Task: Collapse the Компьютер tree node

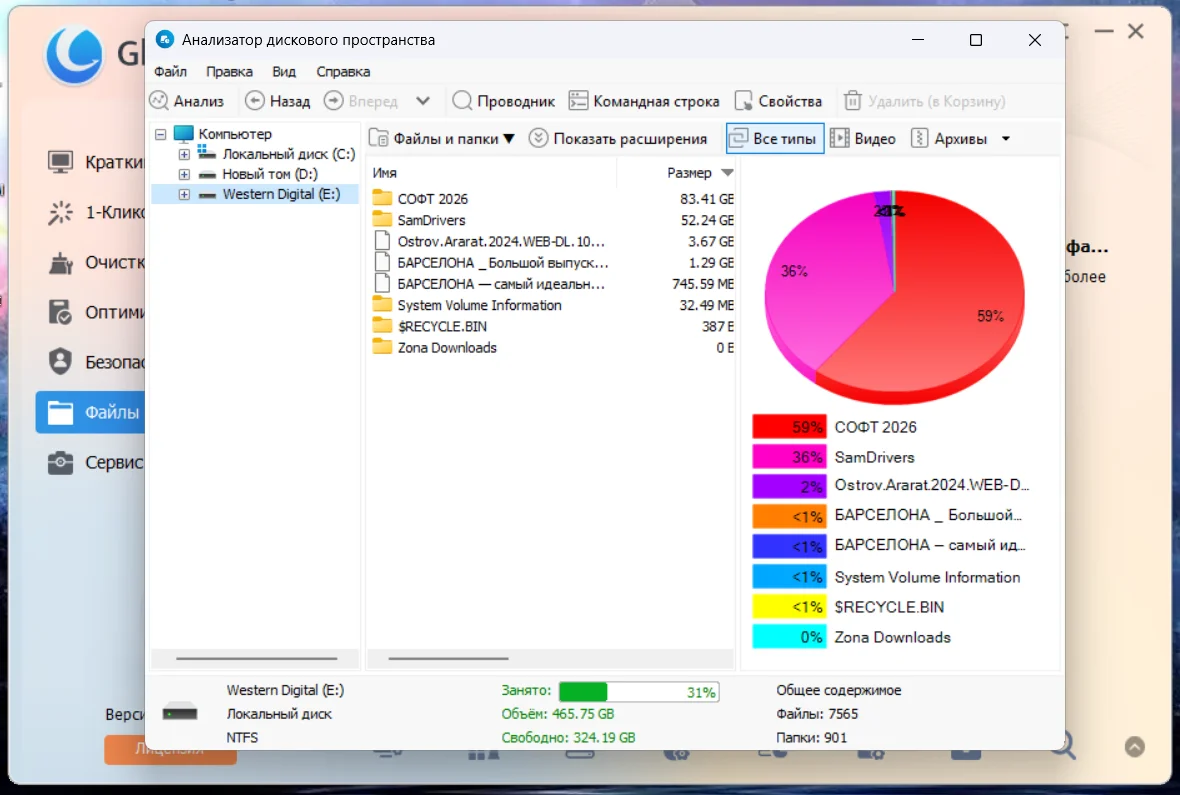Action: click(x=161, y=134)
